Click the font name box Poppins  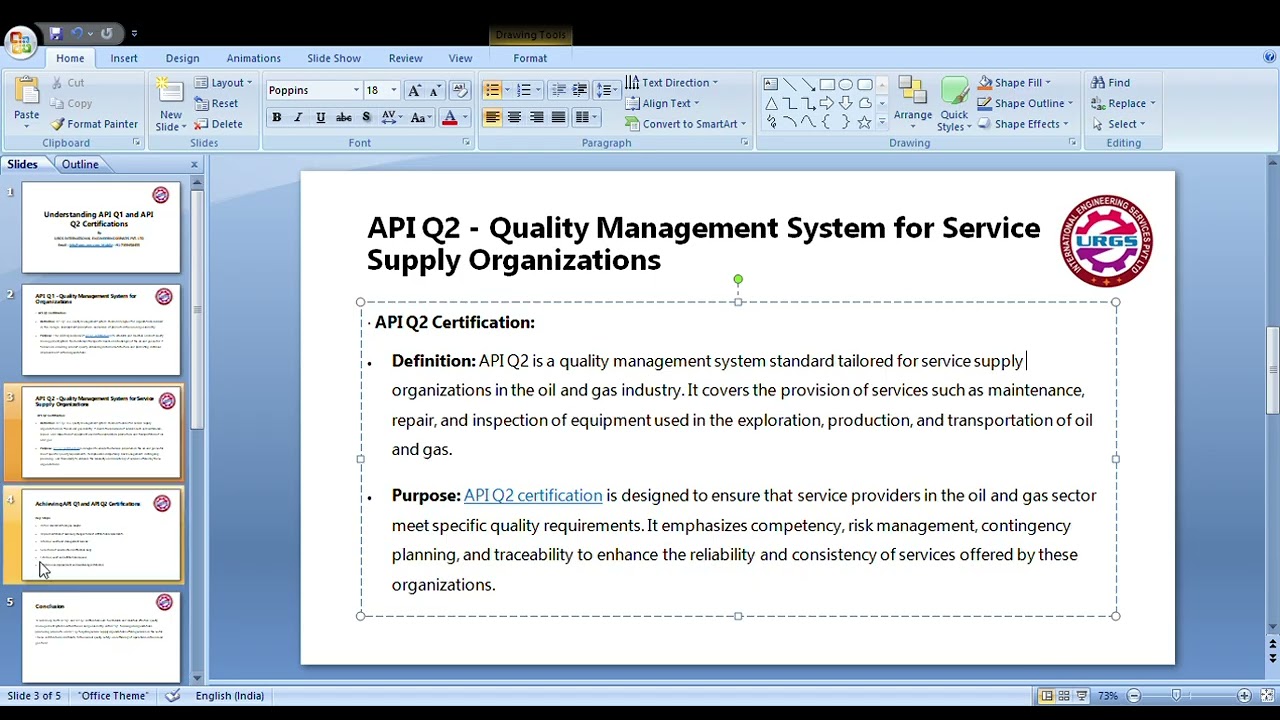tap(313, 90)
